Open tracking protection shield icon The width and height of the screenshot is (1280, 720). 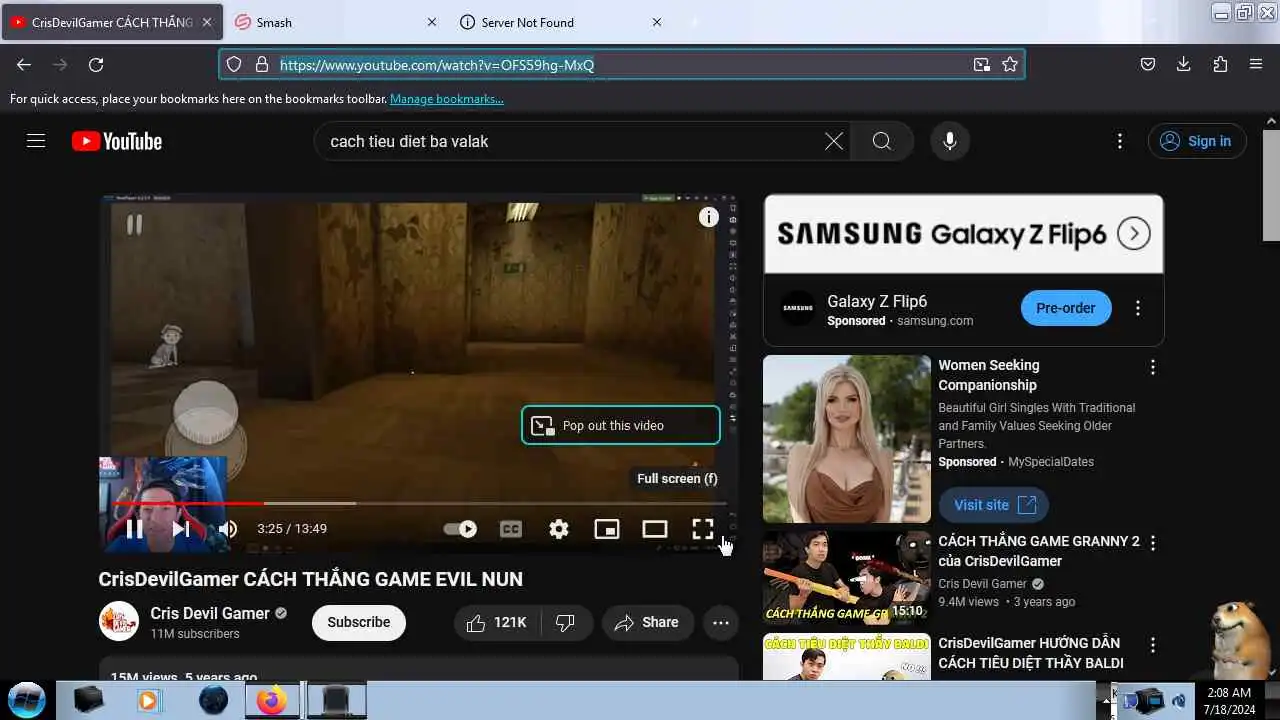tap(234, 64)
